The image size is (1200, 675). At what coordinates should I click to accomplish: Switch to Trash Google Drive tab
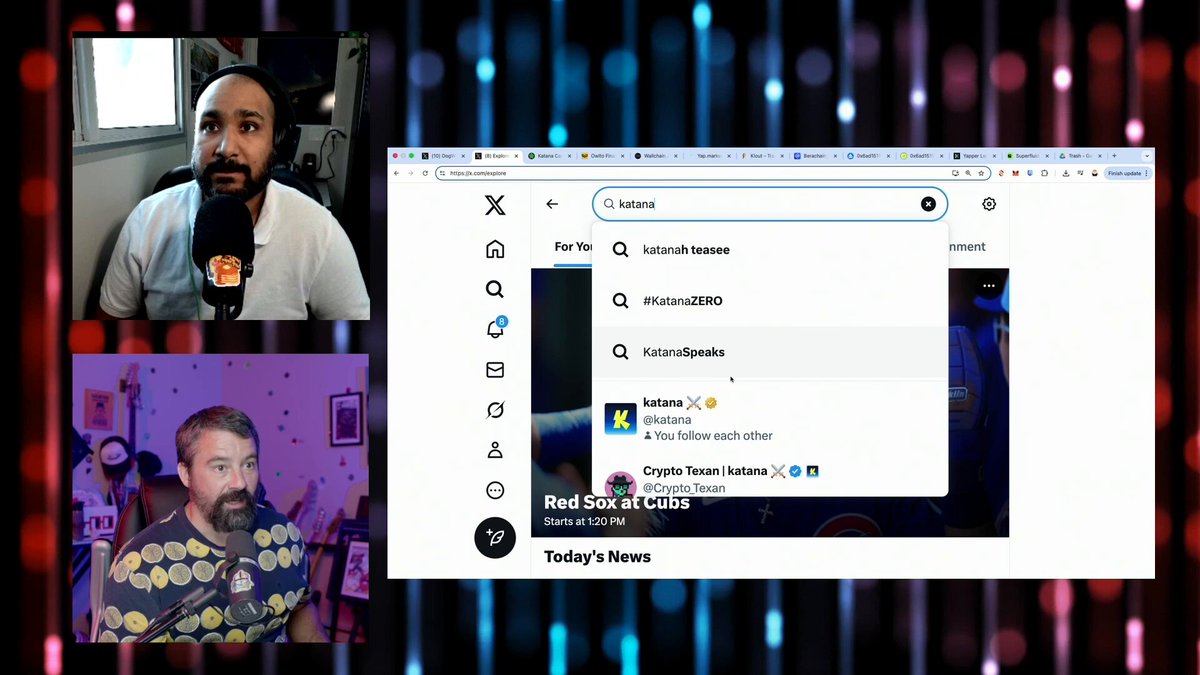point(1081,156)
